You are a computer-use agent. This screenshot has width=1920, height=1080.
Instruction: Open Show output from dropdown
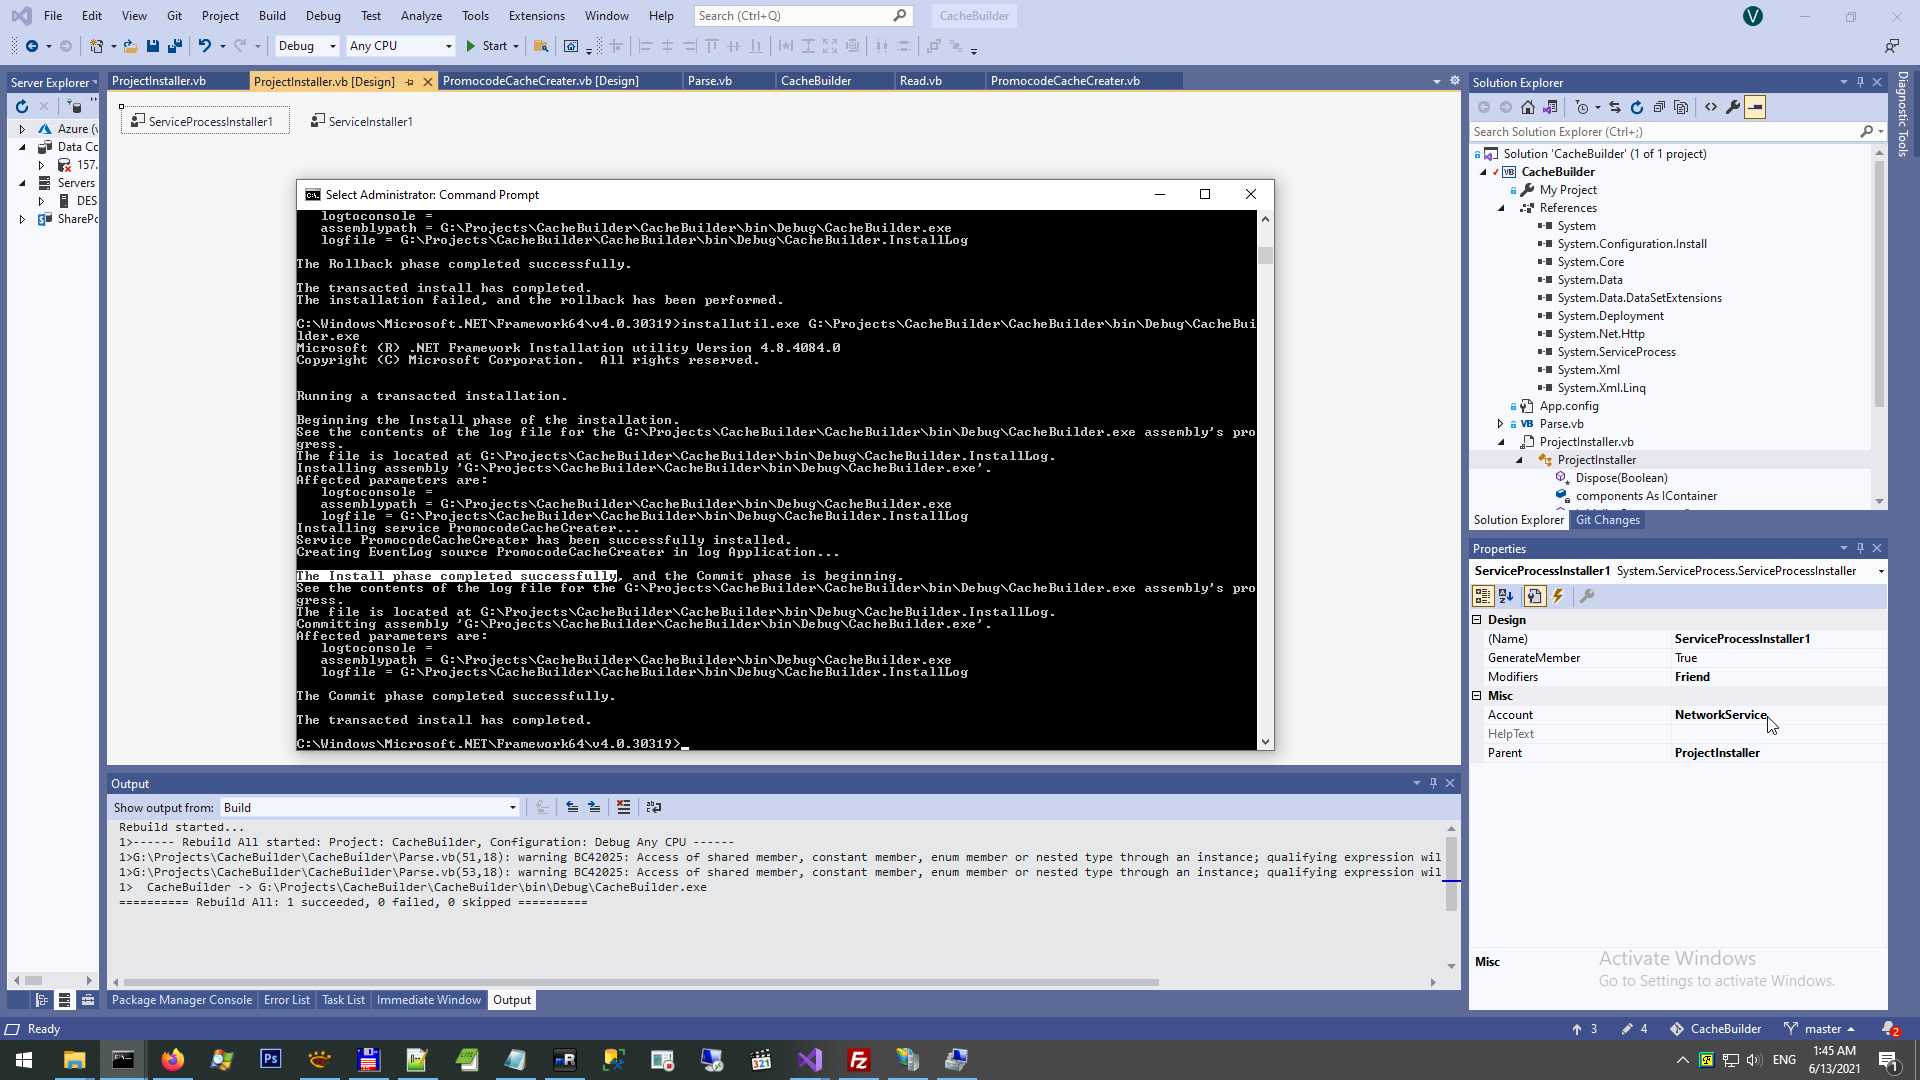click(512, 807)
